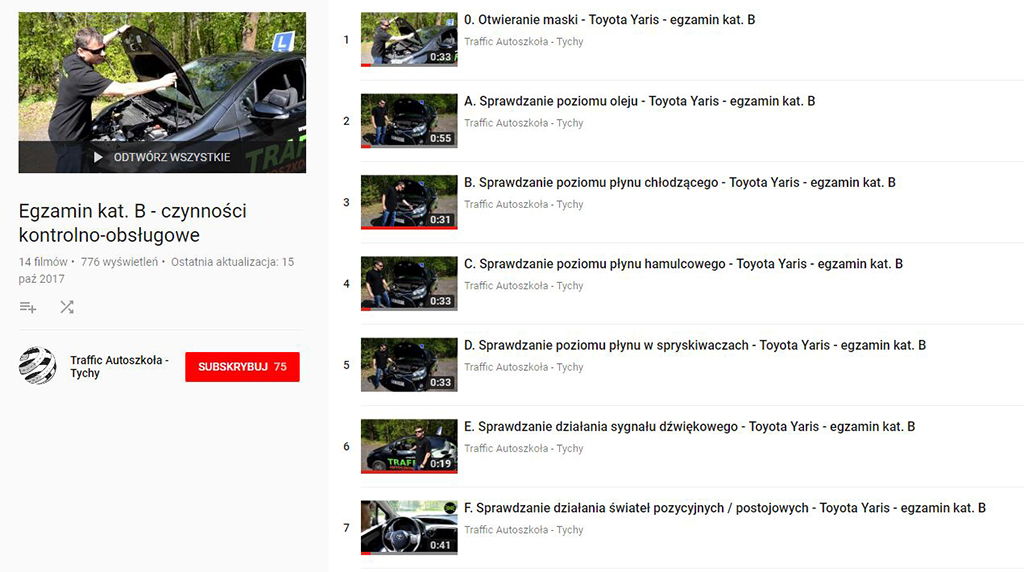Open thumbnail of Otwieranie maski video
The image size is (1024, 572).
point(408,40)
